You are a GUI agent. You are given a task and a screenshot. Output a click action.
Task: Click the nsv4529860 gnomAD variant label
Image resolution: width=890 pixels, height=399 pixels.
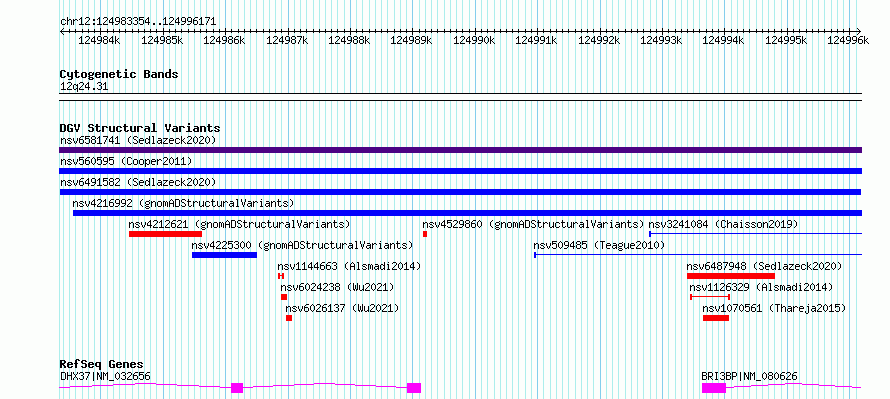pos(534,224)
